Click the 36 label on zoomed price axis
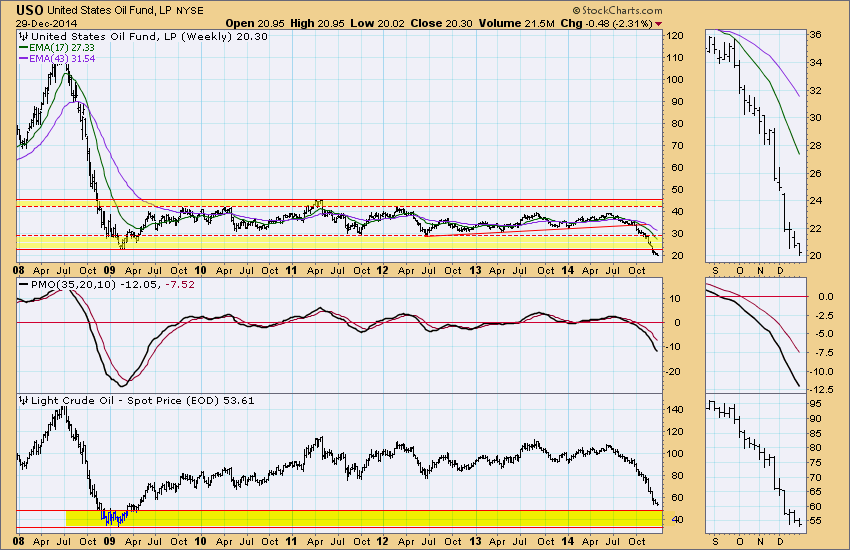The image size is (850, 550). [815, 35]
